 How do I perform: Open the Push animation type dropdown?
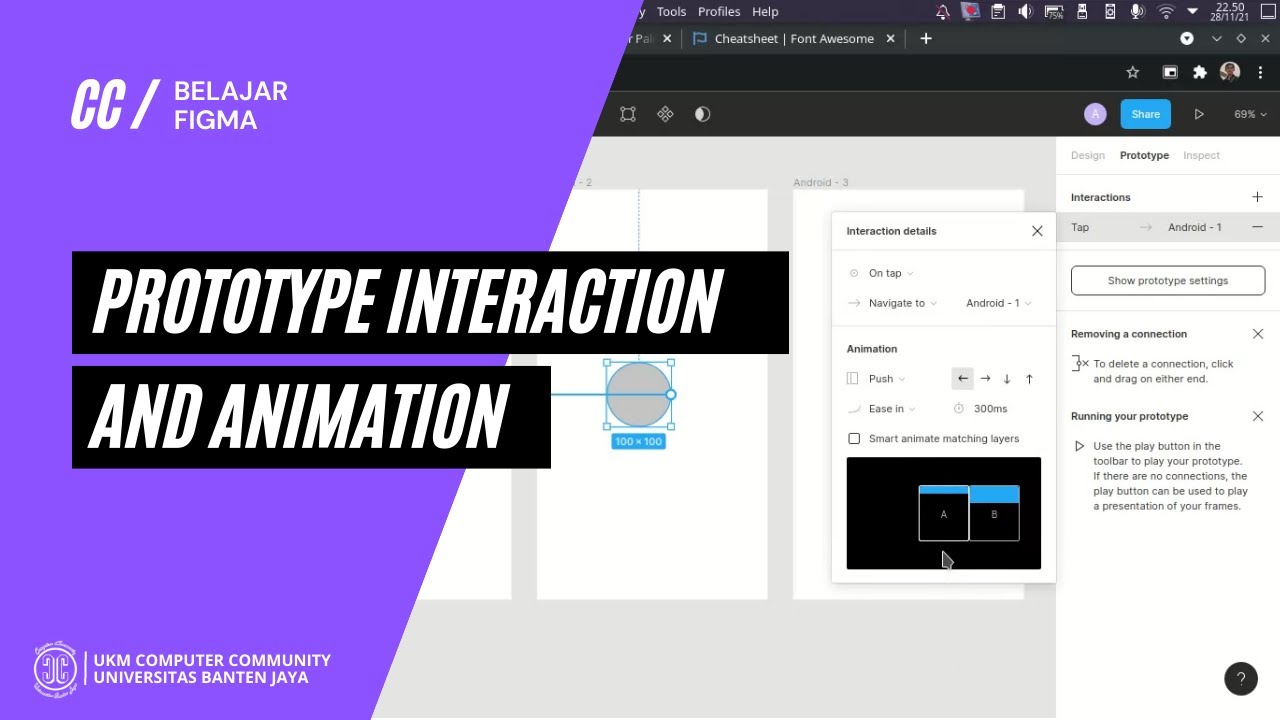pyautogui.click(x=886, y=379)
